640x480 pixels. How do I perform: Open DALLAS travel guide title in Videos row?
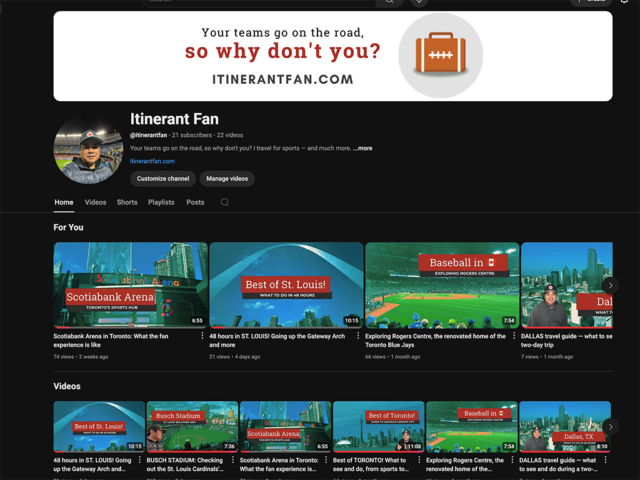coord(558,464)
